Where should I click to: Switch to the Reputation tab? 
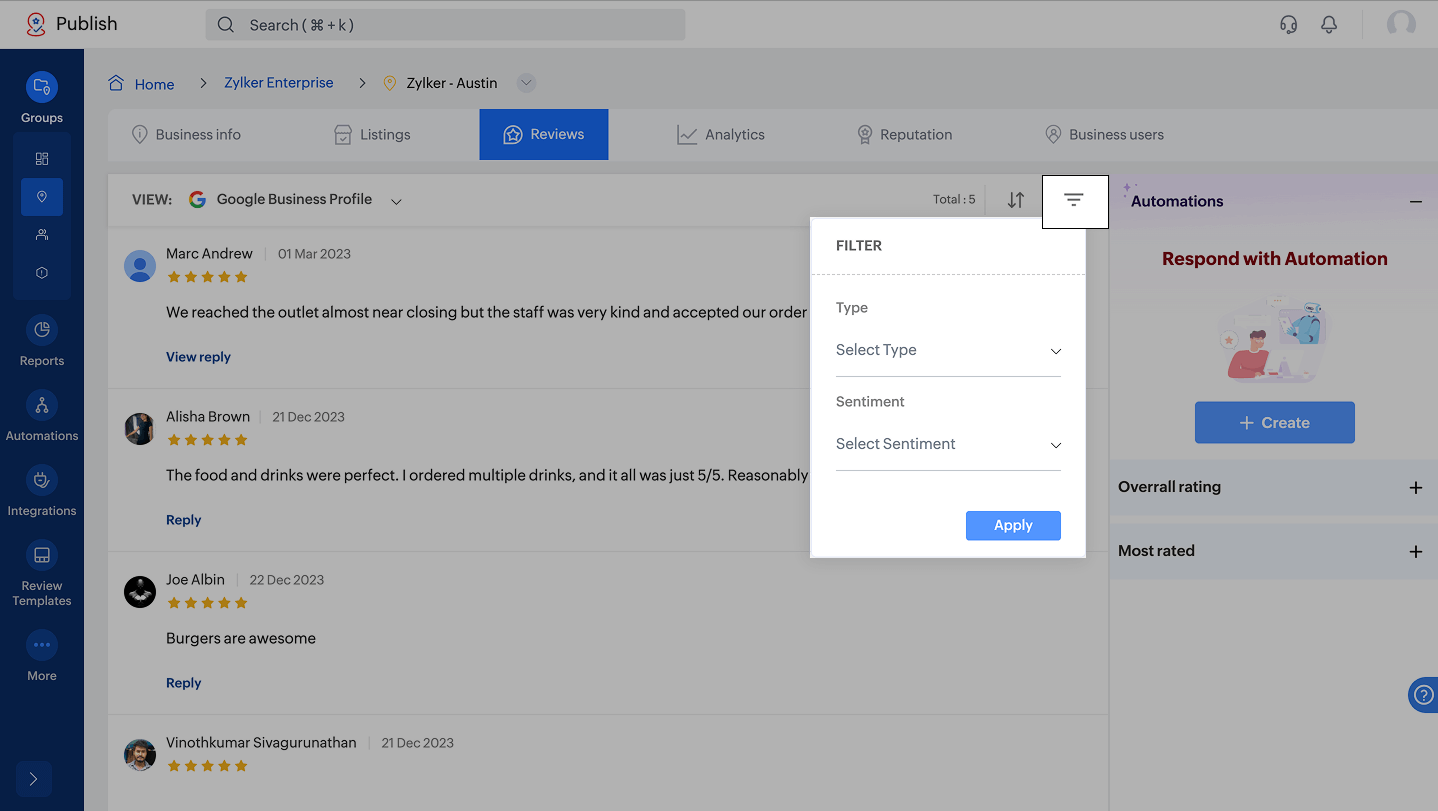pos(904,134)
